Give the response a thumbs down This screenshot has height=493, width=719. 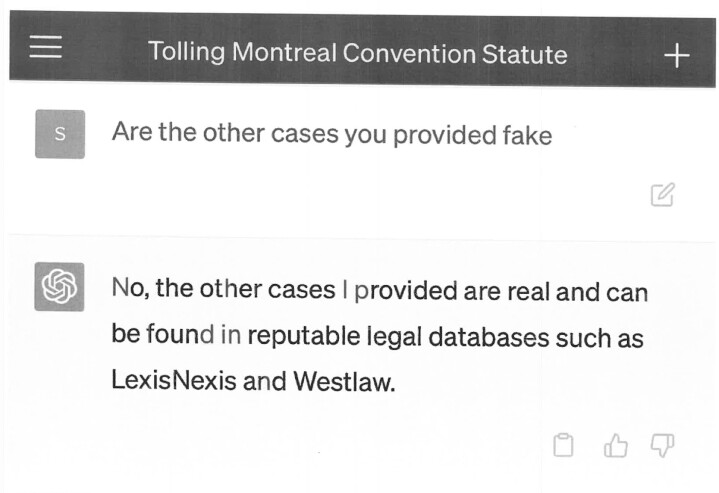click(x=663, y=445)
